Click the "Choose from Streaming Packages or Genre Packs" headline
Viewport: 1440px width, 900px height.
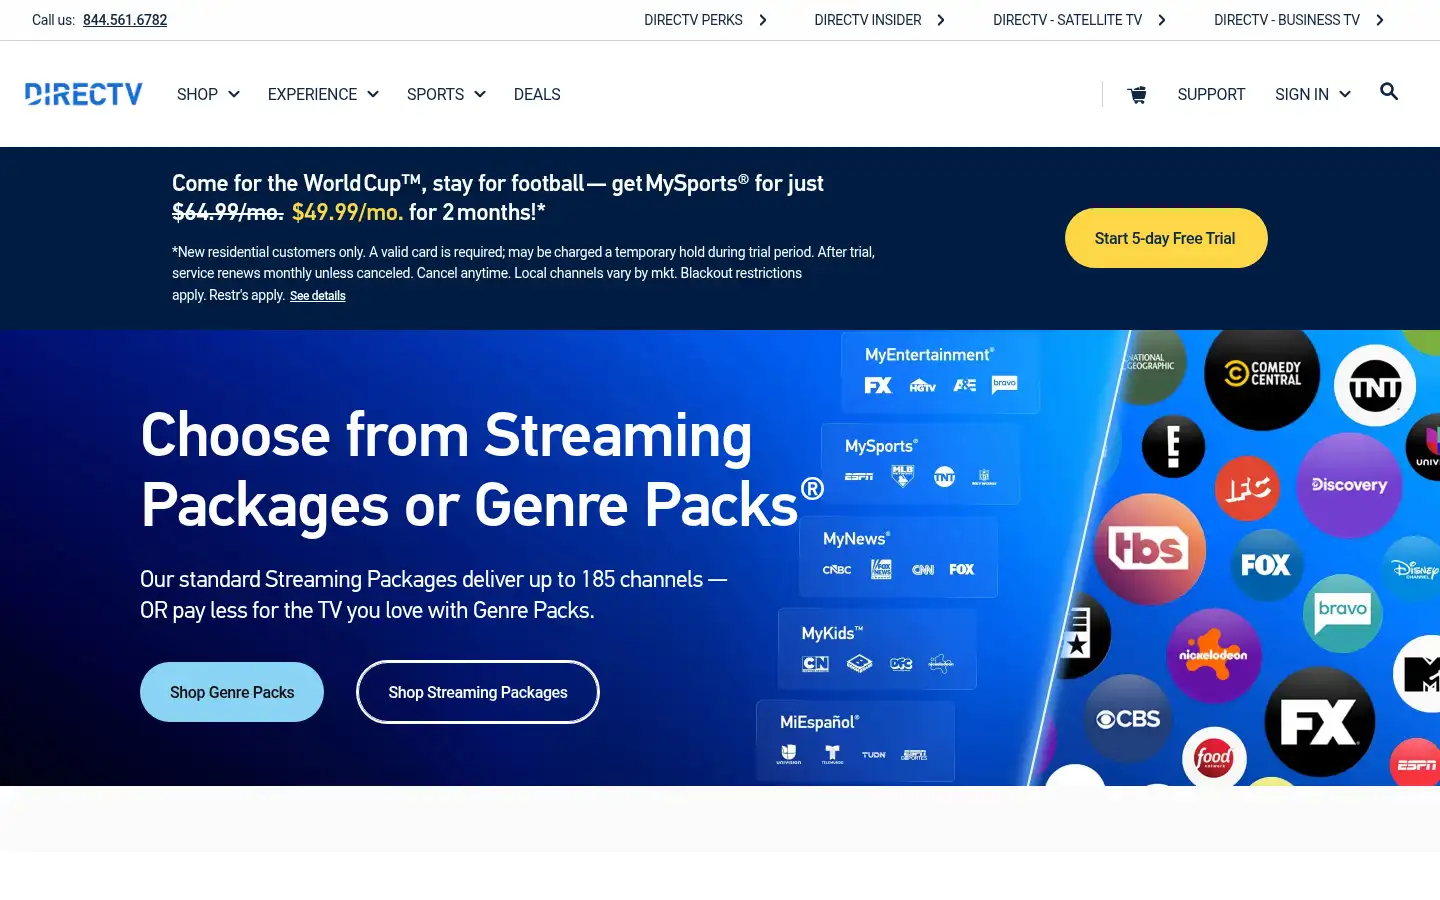482,470
